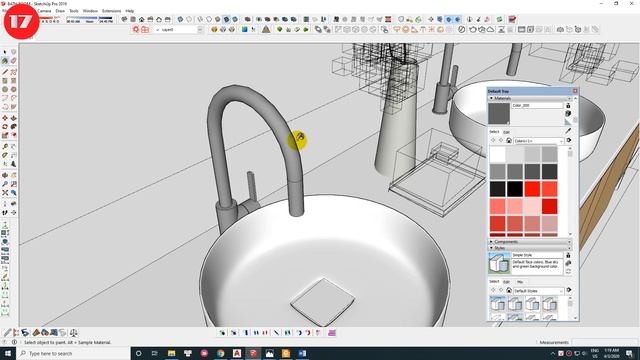Open the Tools menu

(74, 11)
